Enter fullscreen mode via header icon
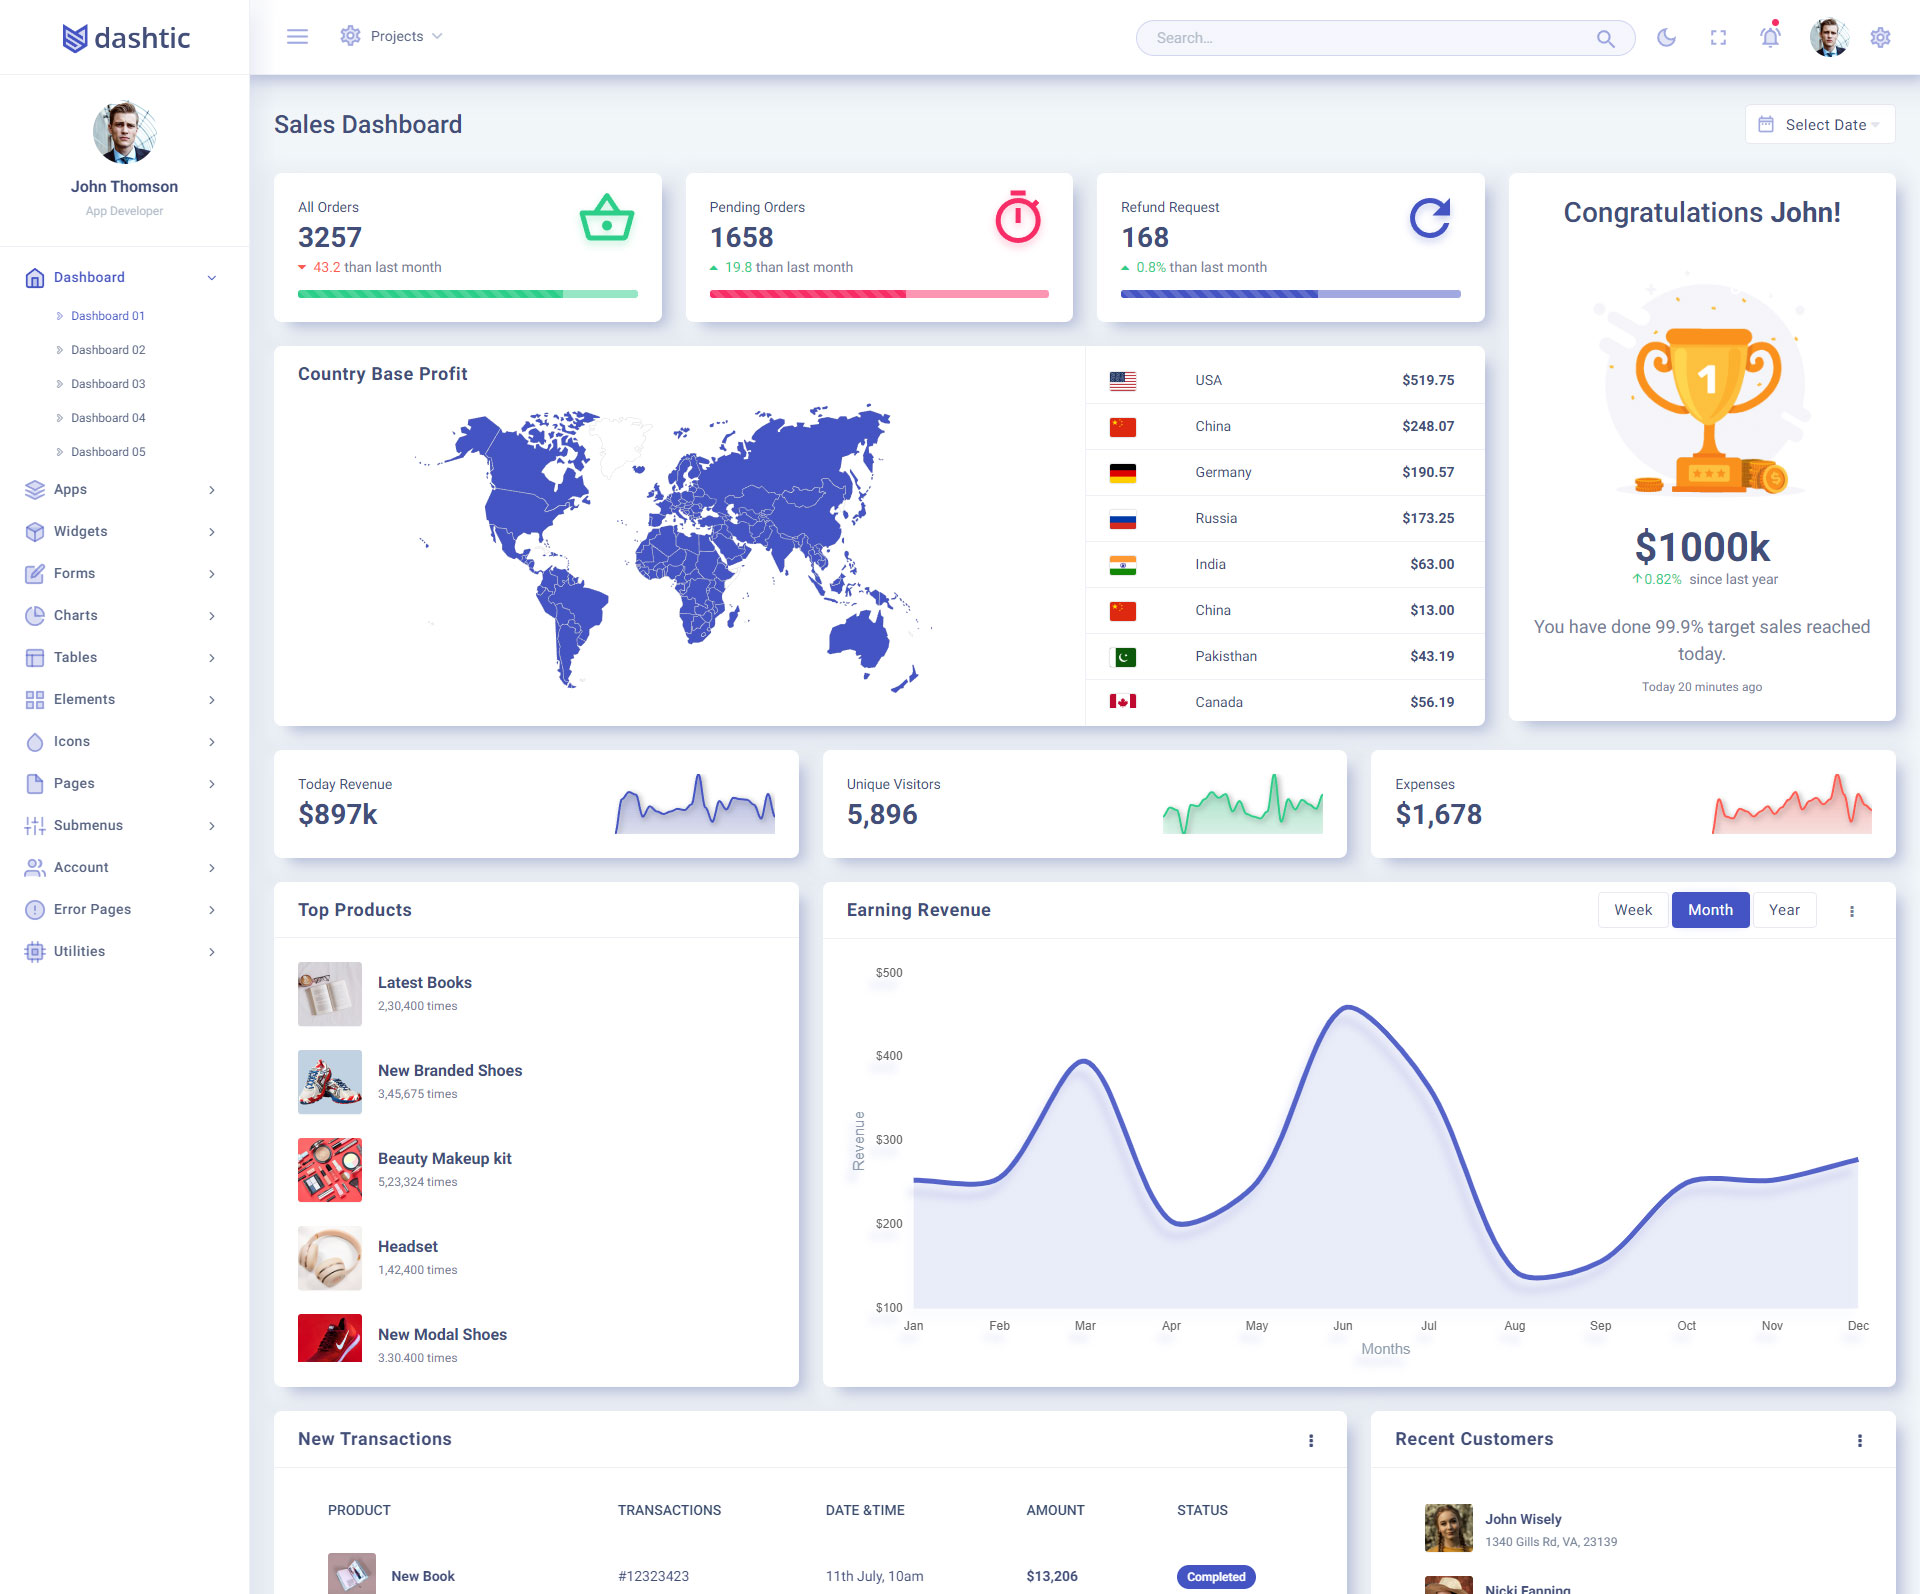This screenshot has width=1920, height=1594. [x=1718, y=38]
